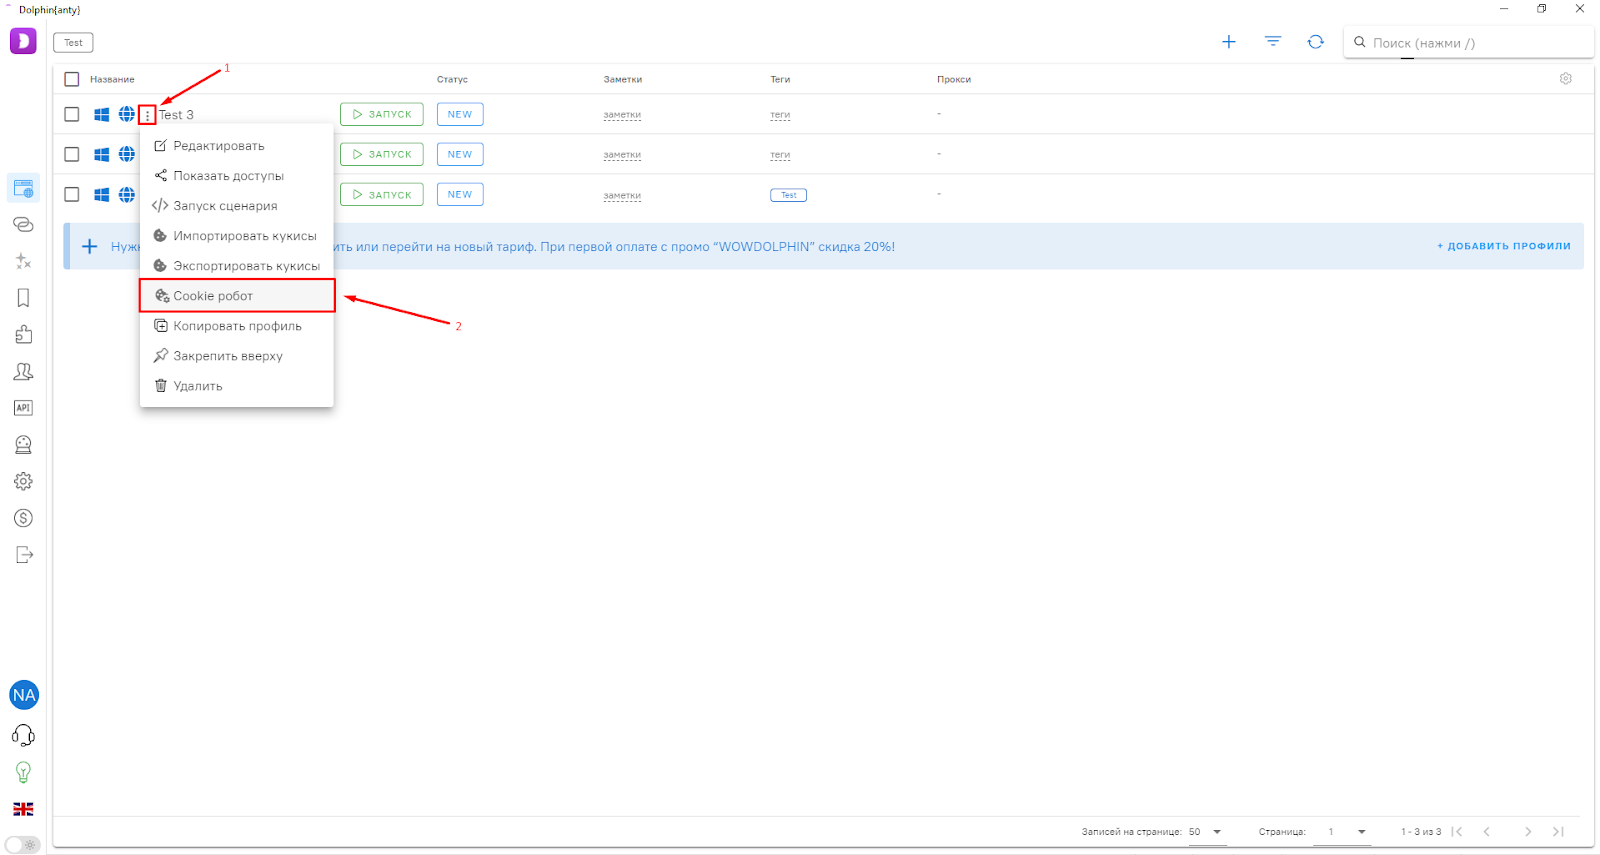This screenshot has width=1600, height=855.
Task: Click Удалить in the context menu
Action: pyautogui.click(x=197, y=386)
